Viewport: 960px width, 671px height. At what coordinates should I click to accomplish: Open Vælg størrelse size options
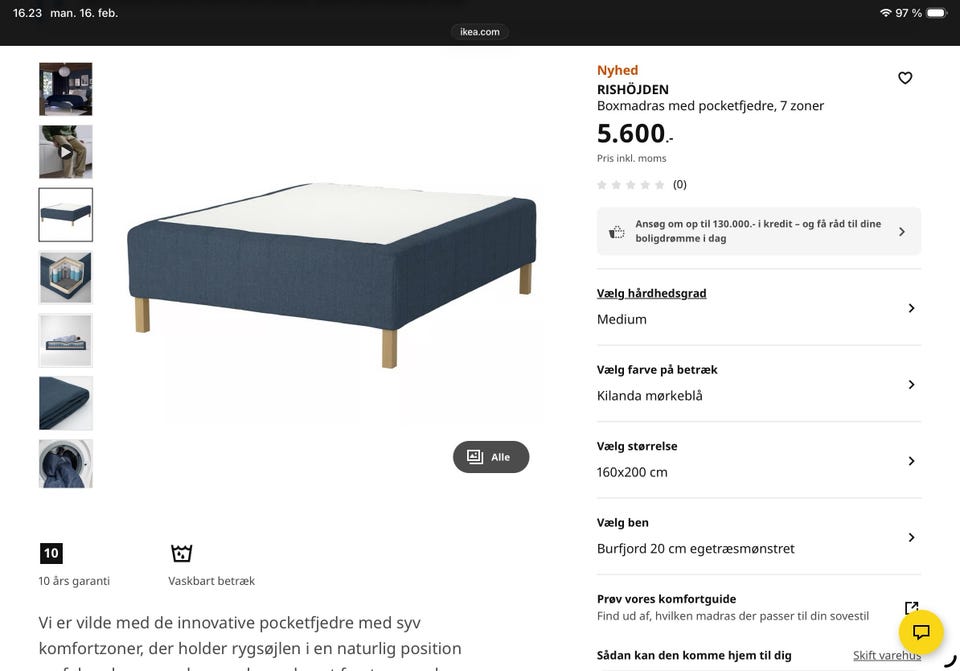pyautogui.click(x=758, y=460)
